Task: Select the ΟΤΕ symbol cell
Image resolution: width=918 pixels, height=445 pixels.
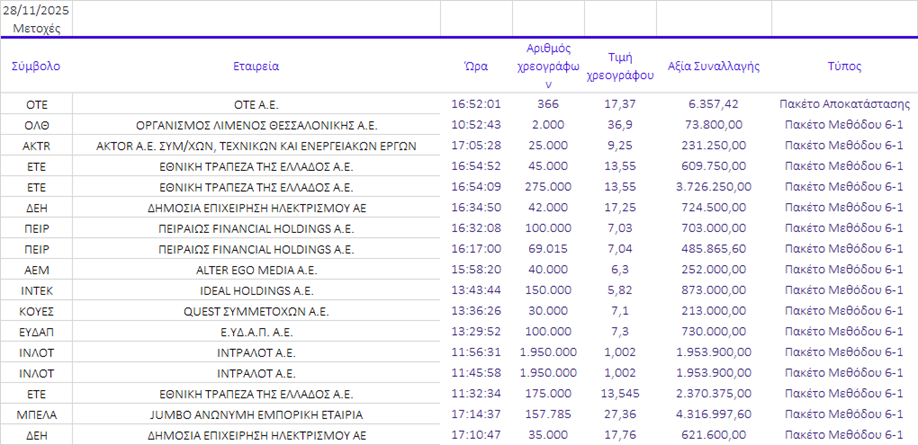Action: point(36,105)
